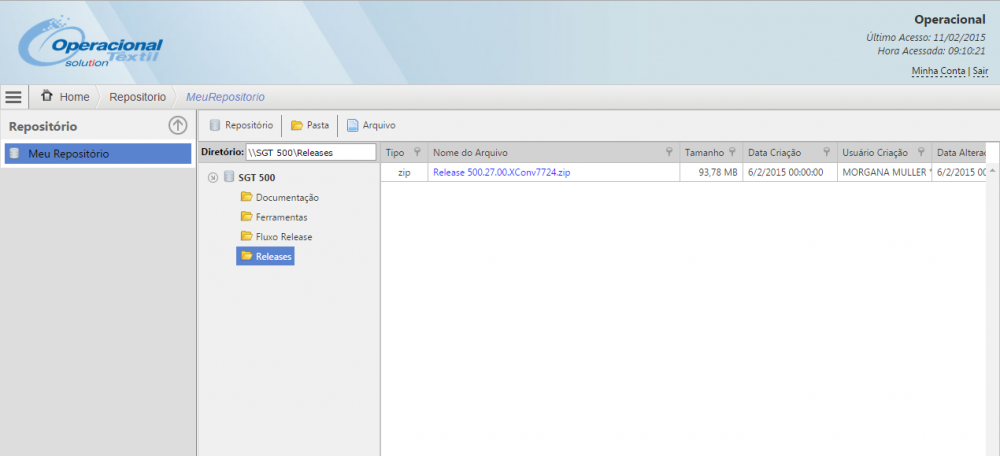Open filter for Tipo column
1000x456 pixels.
click(x=417, y=153)
